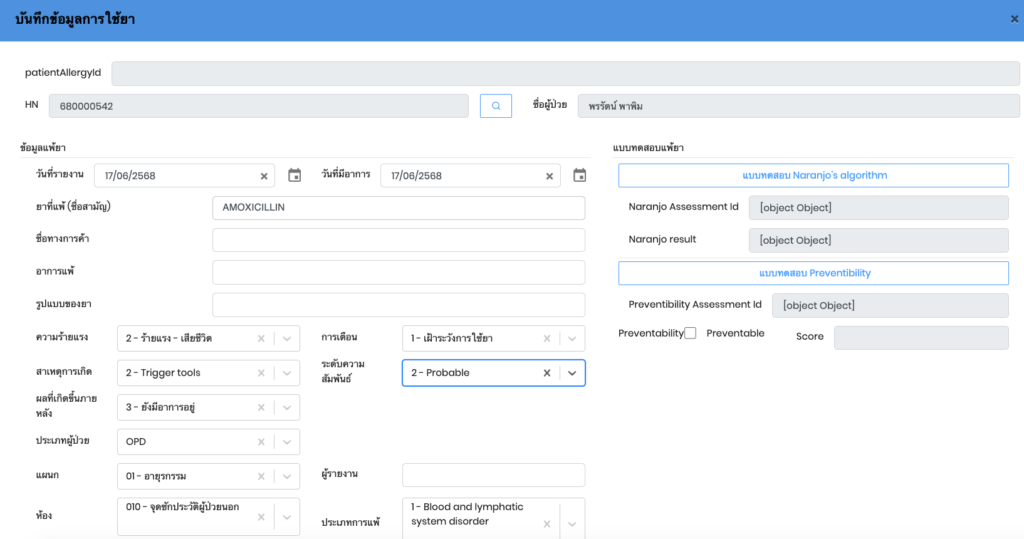Close the บันทึกข้อมูลการใช้ยา dialog
The image size is (1024, 539).
[x=1014, y=19]
